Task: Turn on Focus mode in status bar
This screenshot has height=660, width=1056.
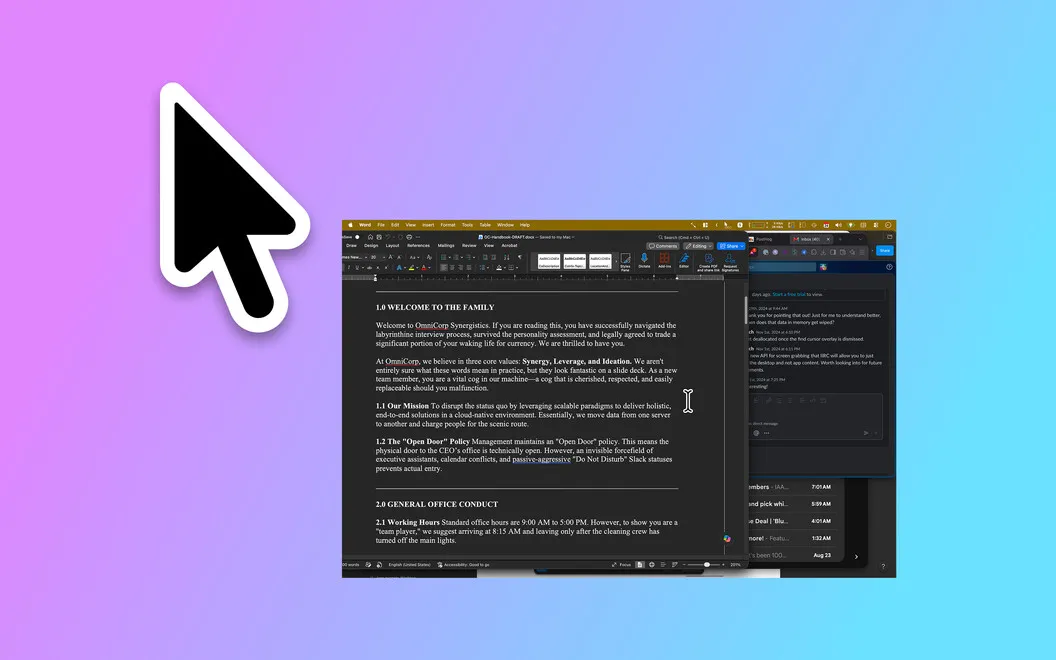Action: coord(622,564)
